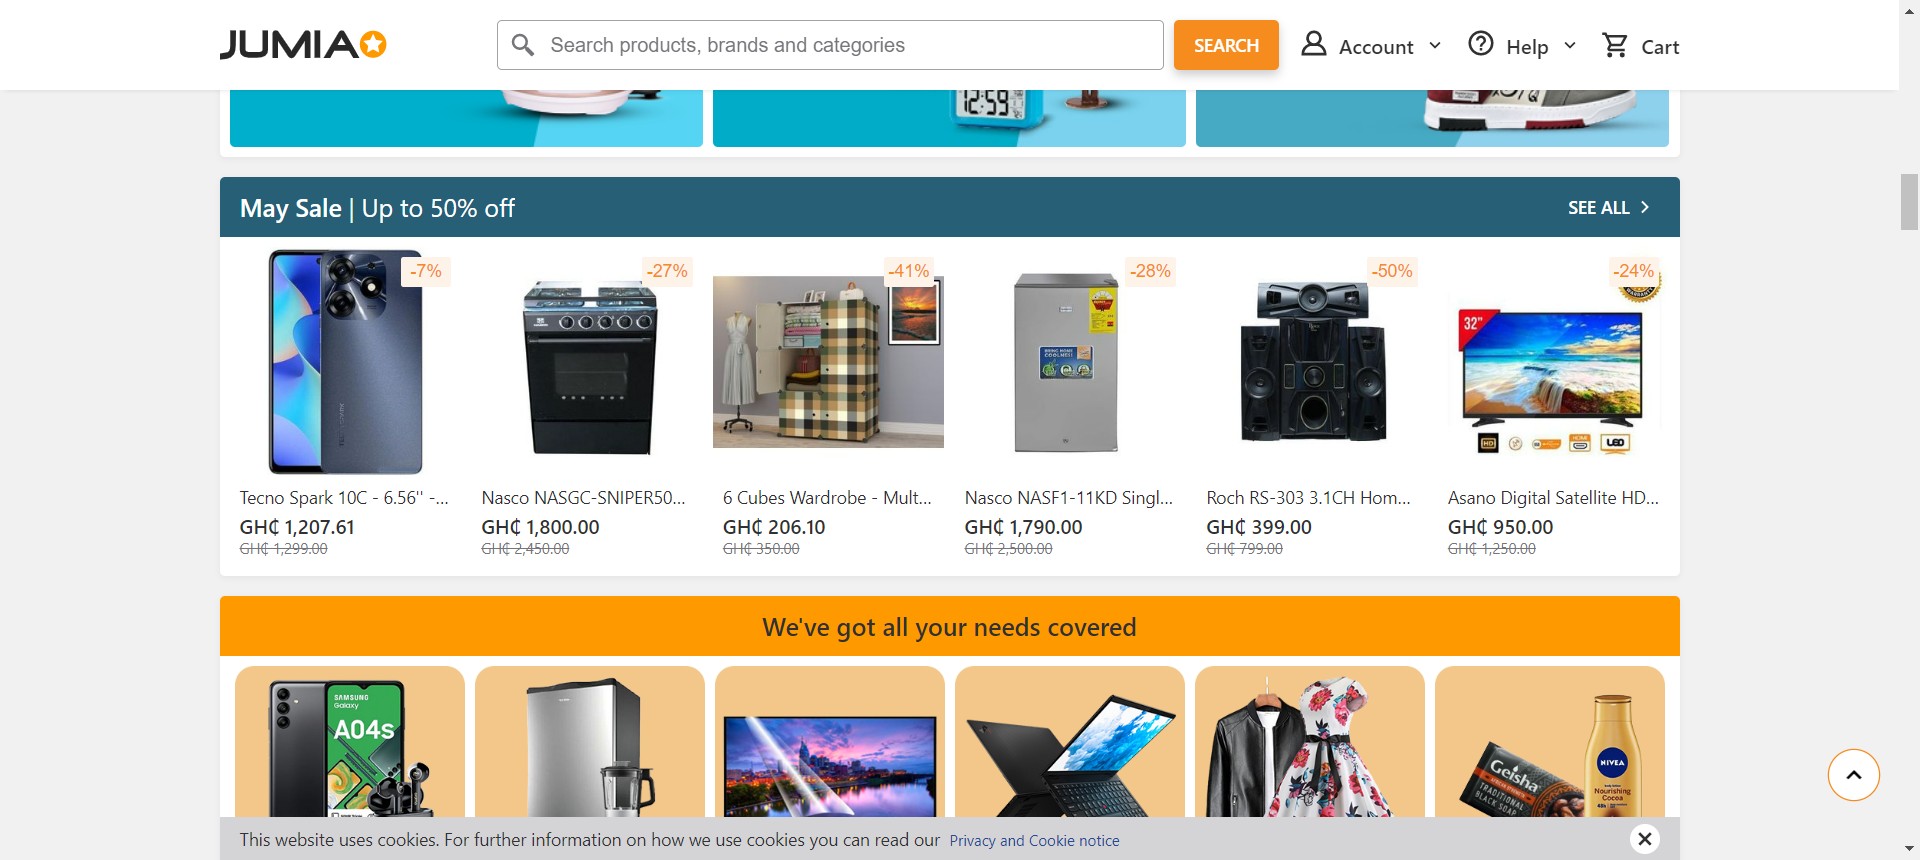The height and width of the screenshot is (860, 1920).
Task: Open the 6 Cubes Wardrobe item
Action: point(828,405)
